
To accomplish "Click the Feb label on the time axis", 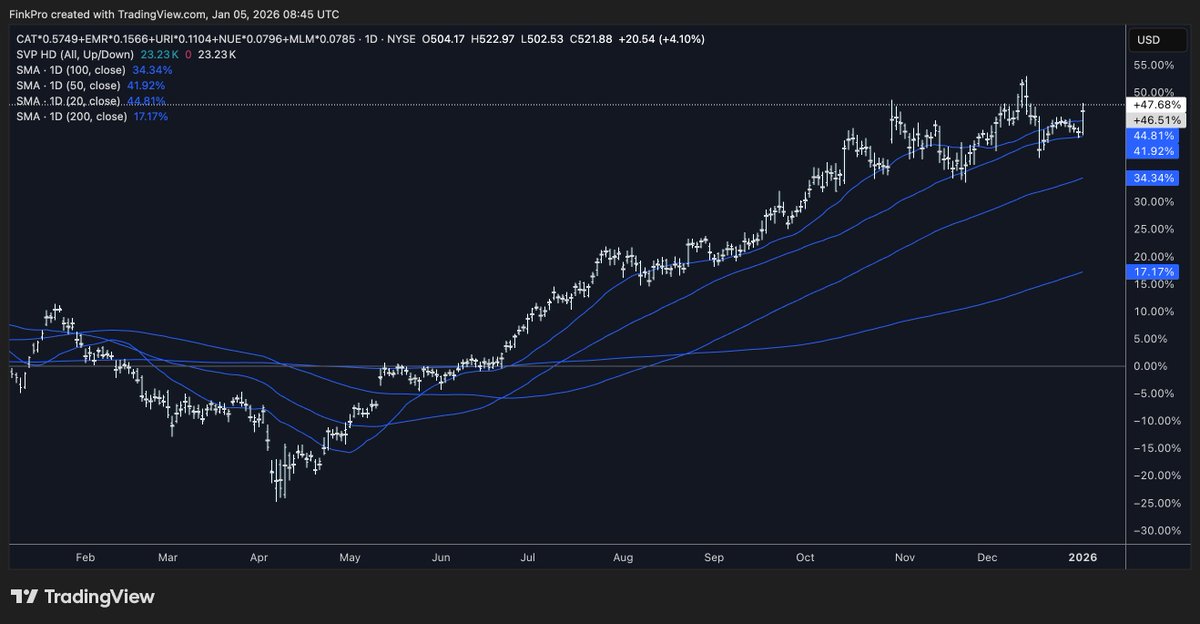I will pos(84,558).
